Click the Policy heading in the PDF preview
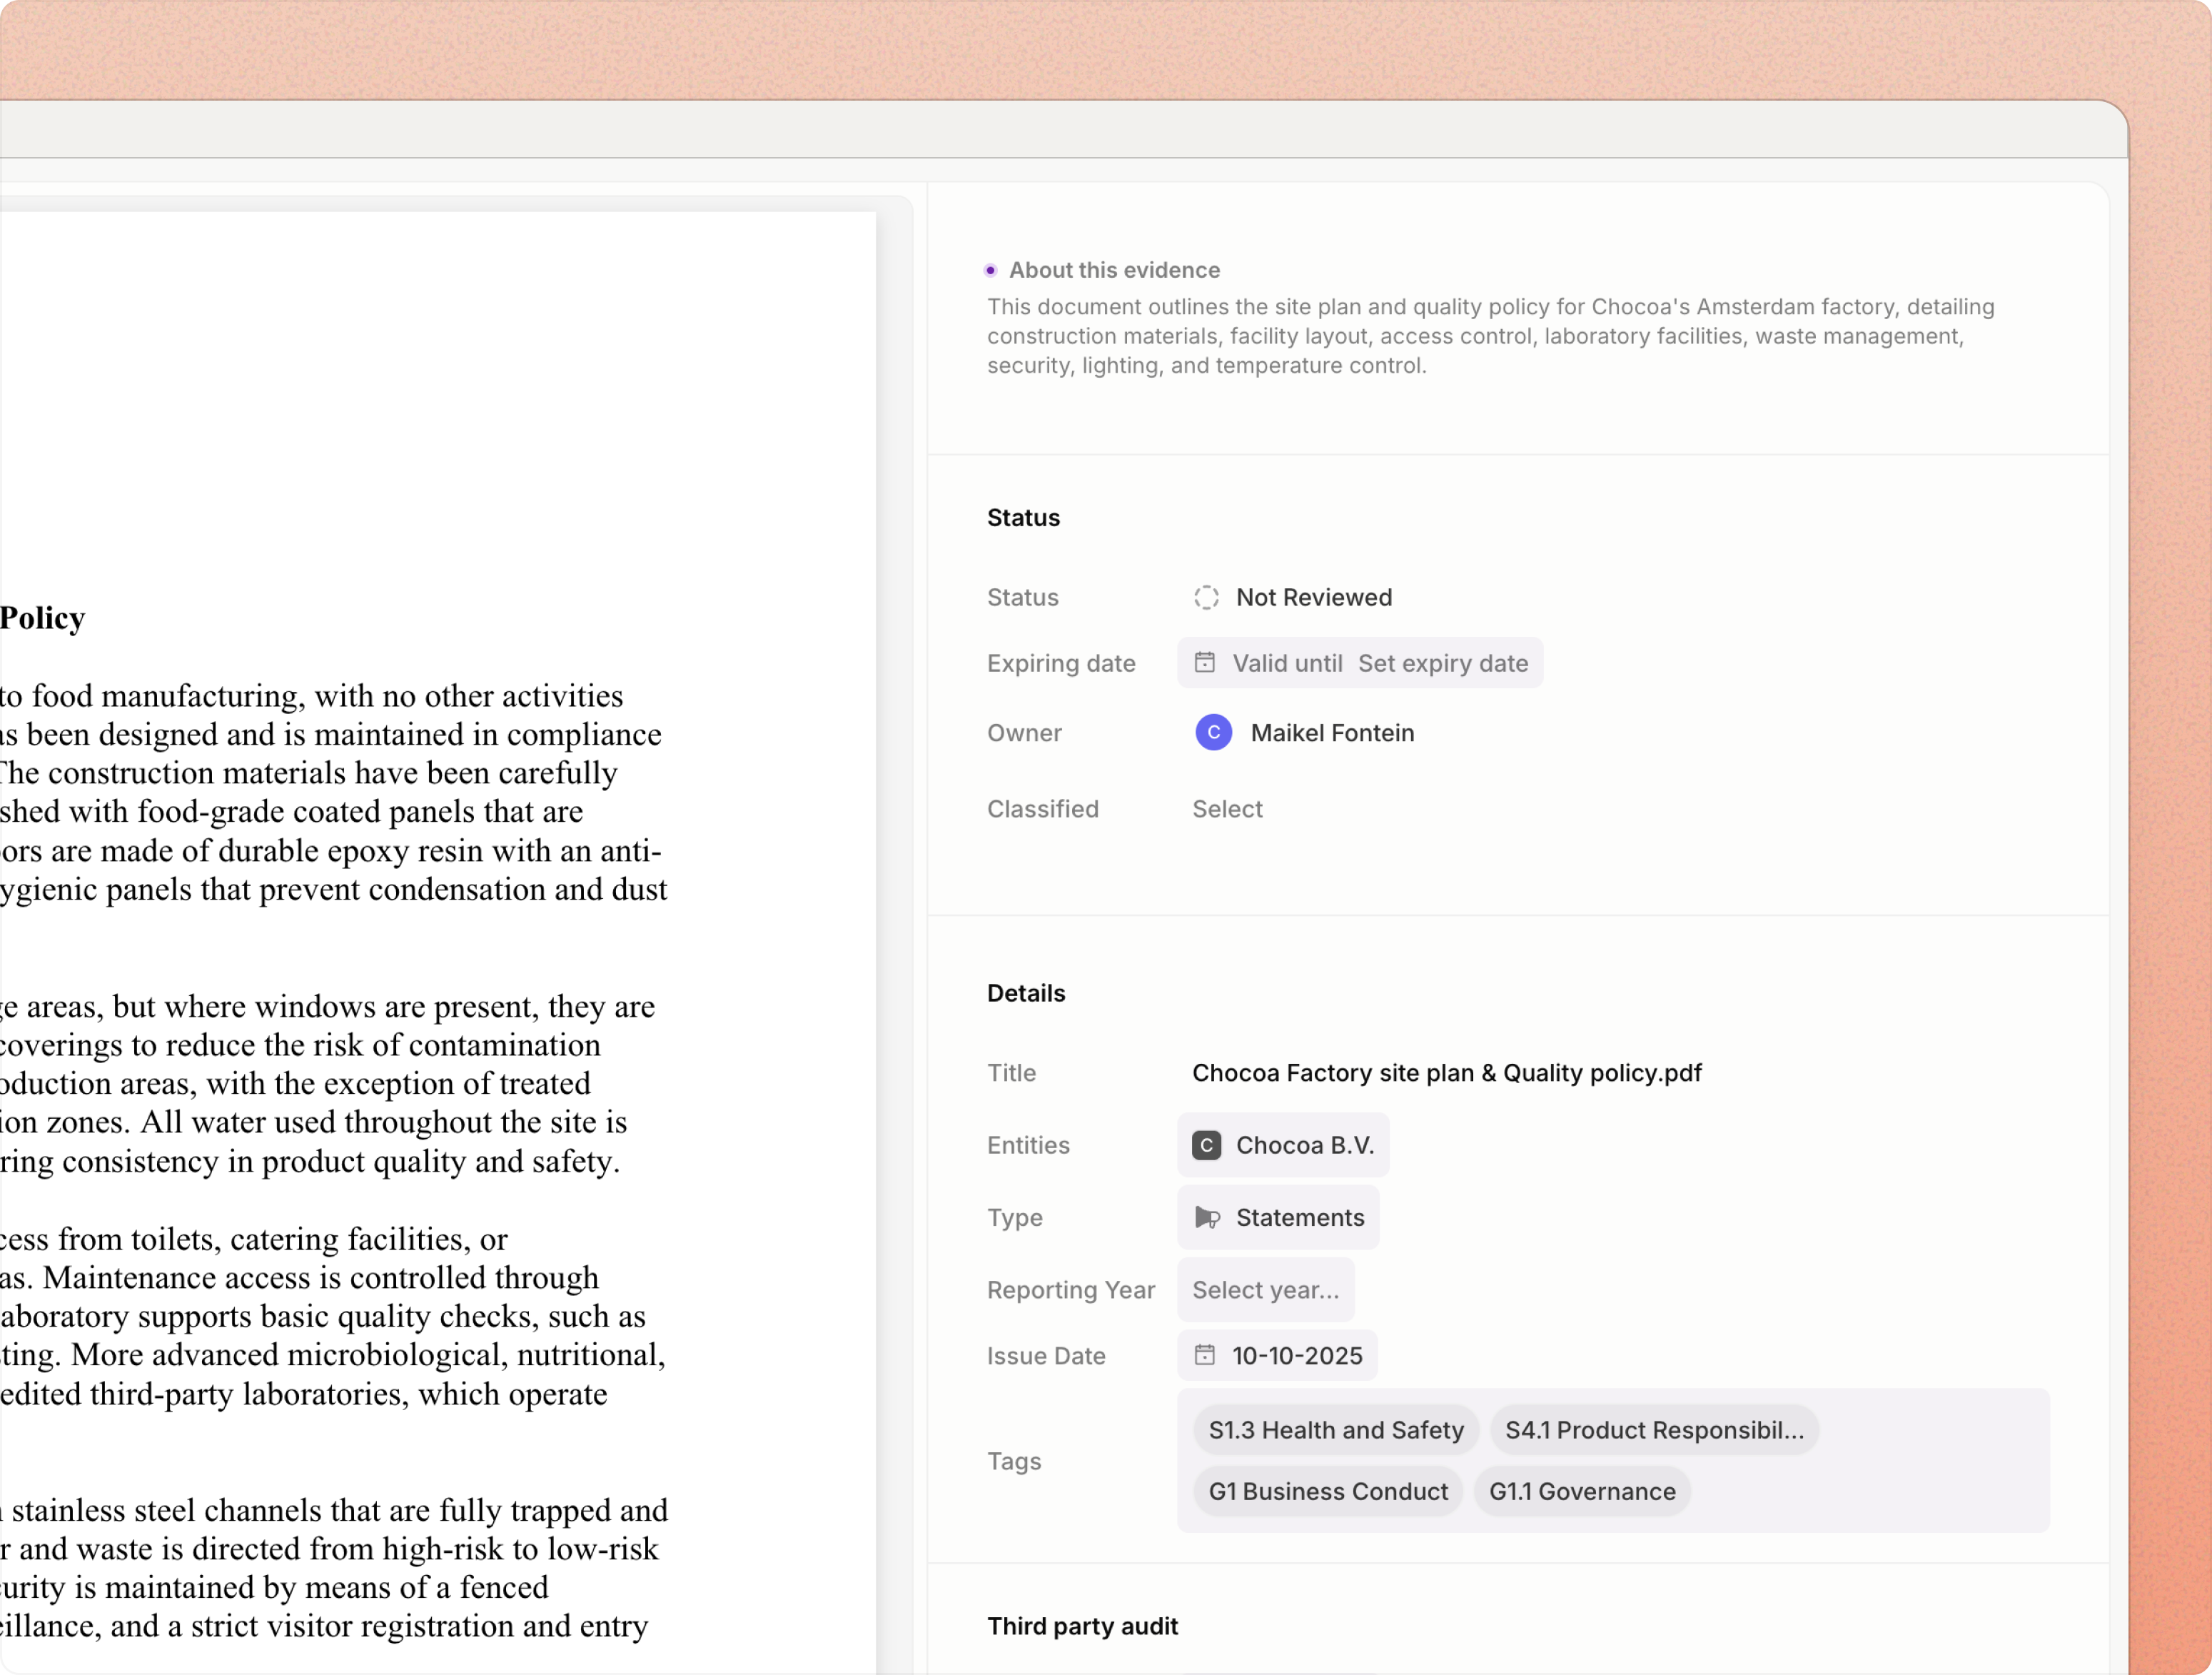Image resolution: width=2212 pixels, height=1675 pixels. pyautogui.click(x=42, y=618)
